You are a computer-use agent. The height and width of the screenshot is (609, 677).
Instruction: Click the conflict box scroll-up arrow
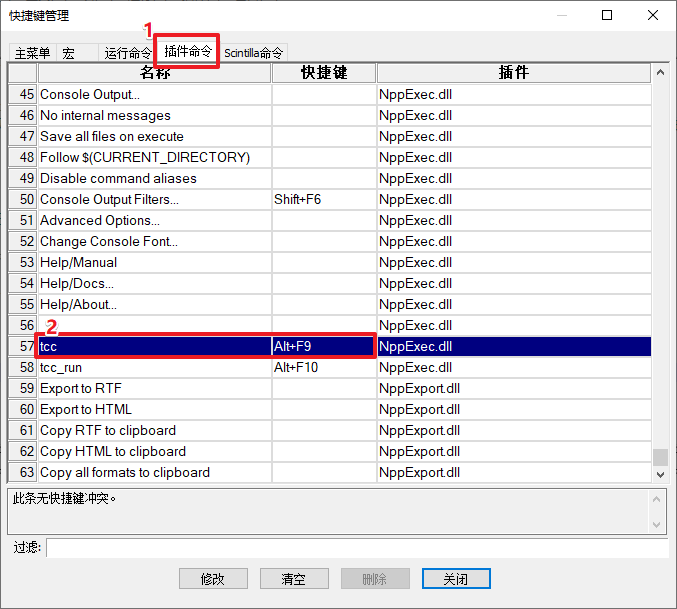[657, 499]
